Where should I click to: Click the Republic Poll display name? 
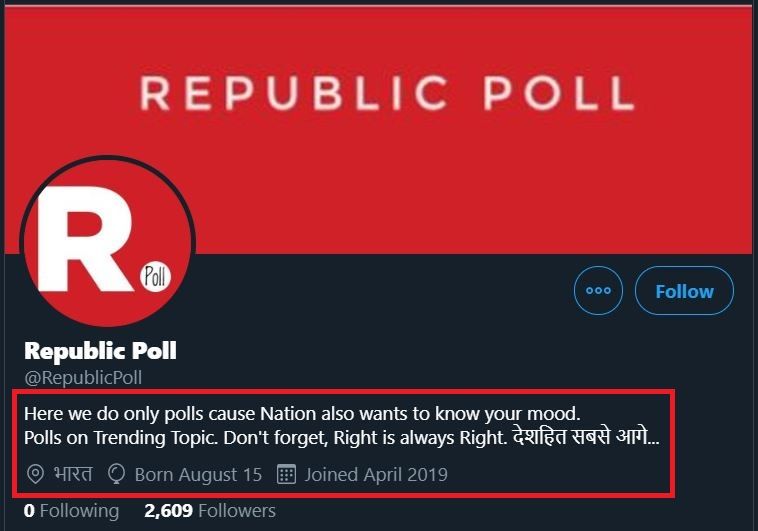(x=100, y=351)
